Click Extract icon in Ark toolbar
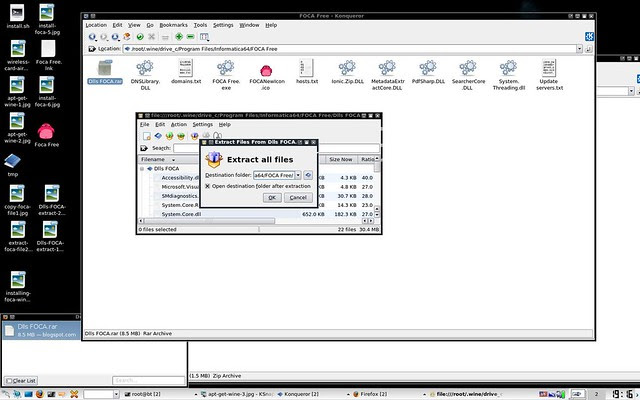Image resolution: width=640 pixels, height=400 pixels. (x=195, y=136)
